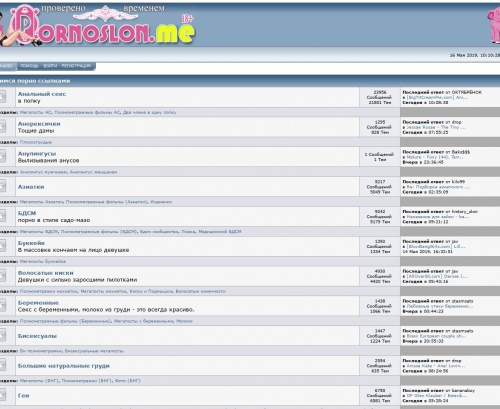Screen dimensions: 500x409
Task: Open the Индианки sub-board link
Action: coord(161,202)
